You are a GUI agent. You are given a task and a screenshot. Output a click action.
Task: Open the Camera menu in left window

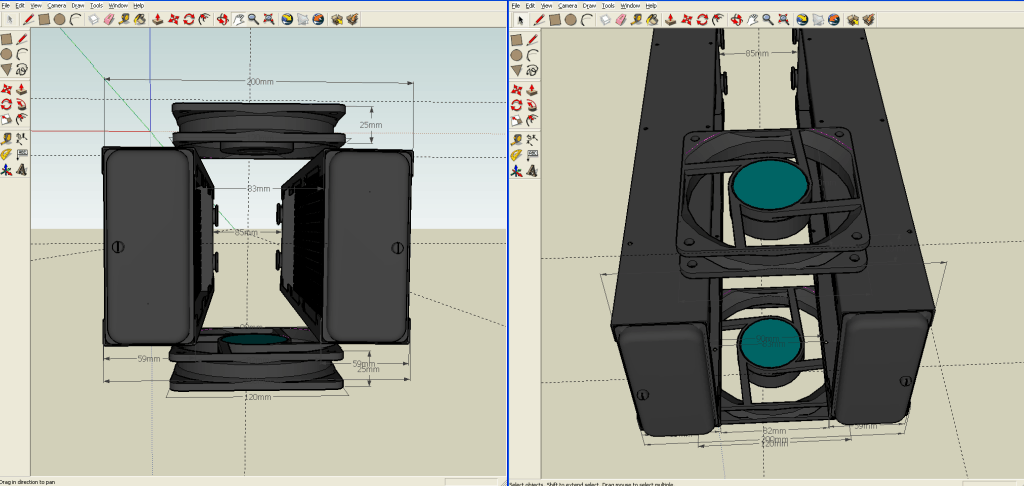point(56,6)
